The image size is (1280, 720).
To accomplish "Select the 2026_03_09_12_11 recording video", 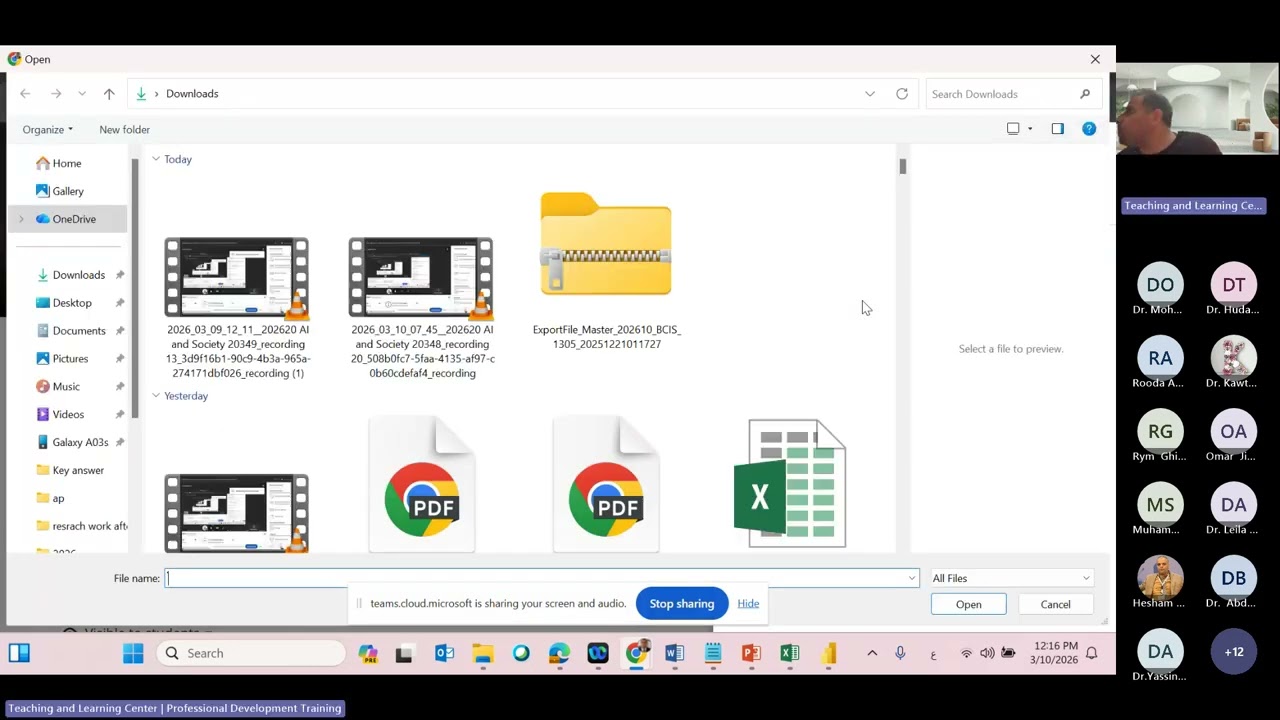I will click(x=238, y=308).
